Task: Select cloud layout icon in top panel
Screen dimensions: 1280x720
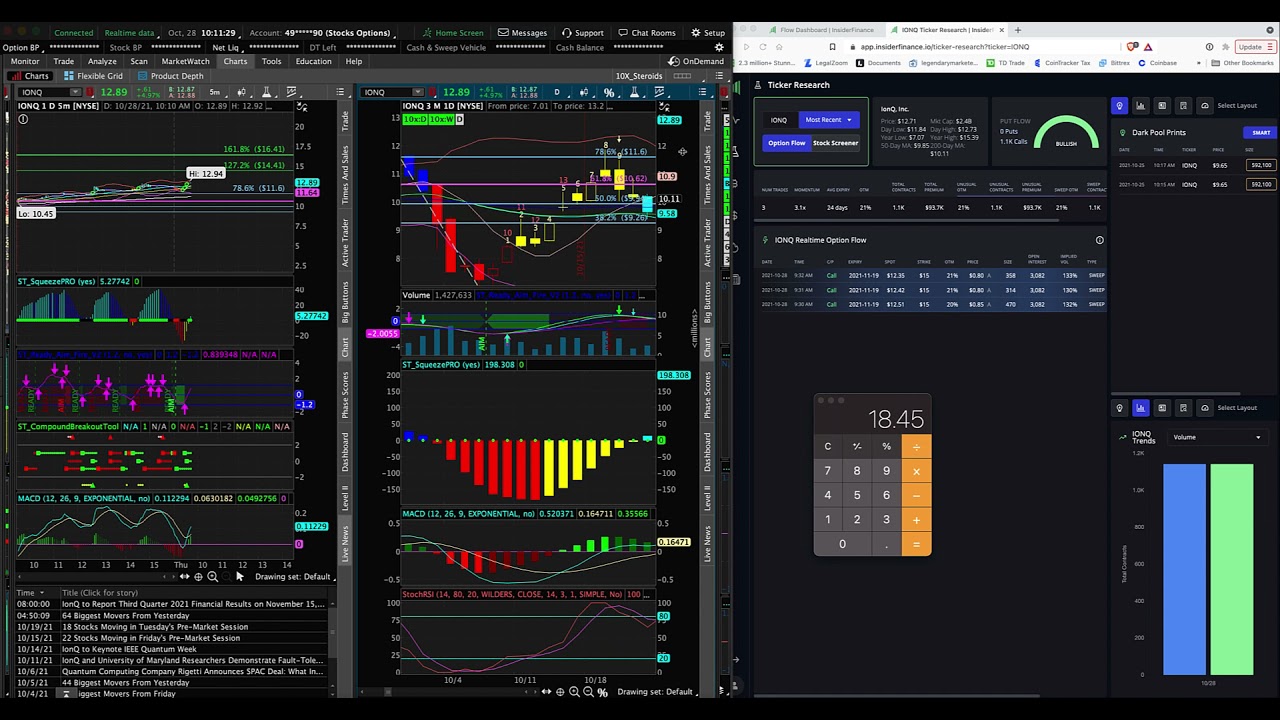Action: [x=1204, y=105]
